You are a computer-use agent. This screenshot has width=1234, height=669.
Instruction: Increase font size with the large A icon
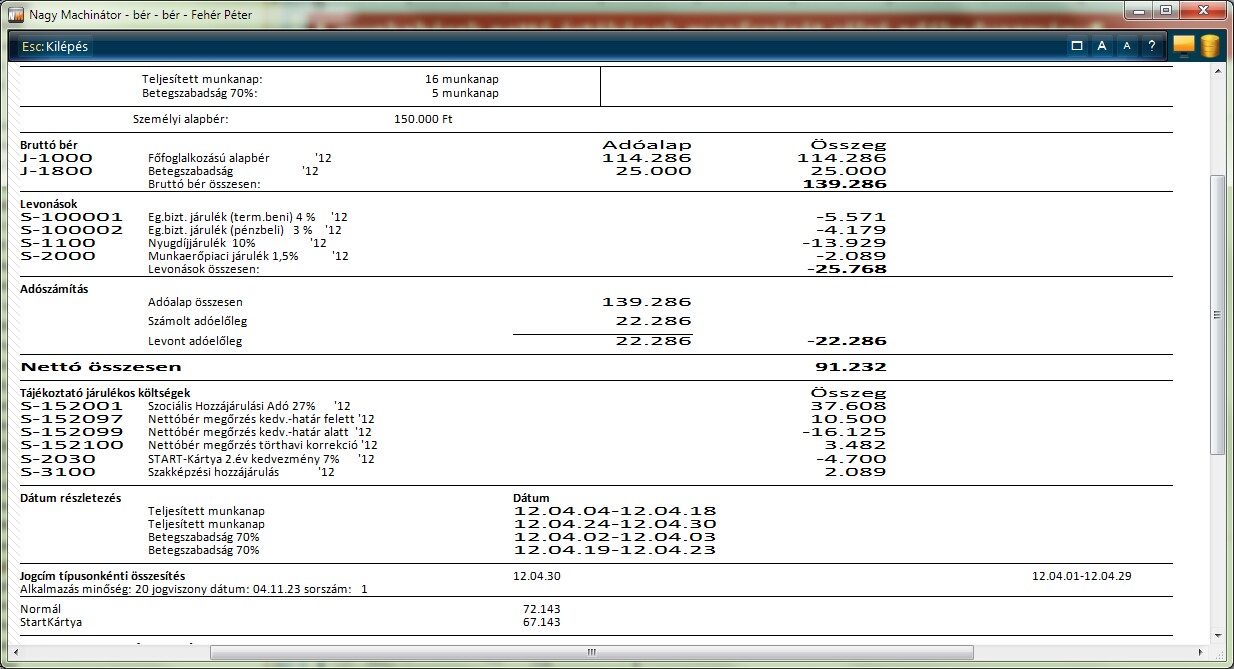tap(1101, 46)
